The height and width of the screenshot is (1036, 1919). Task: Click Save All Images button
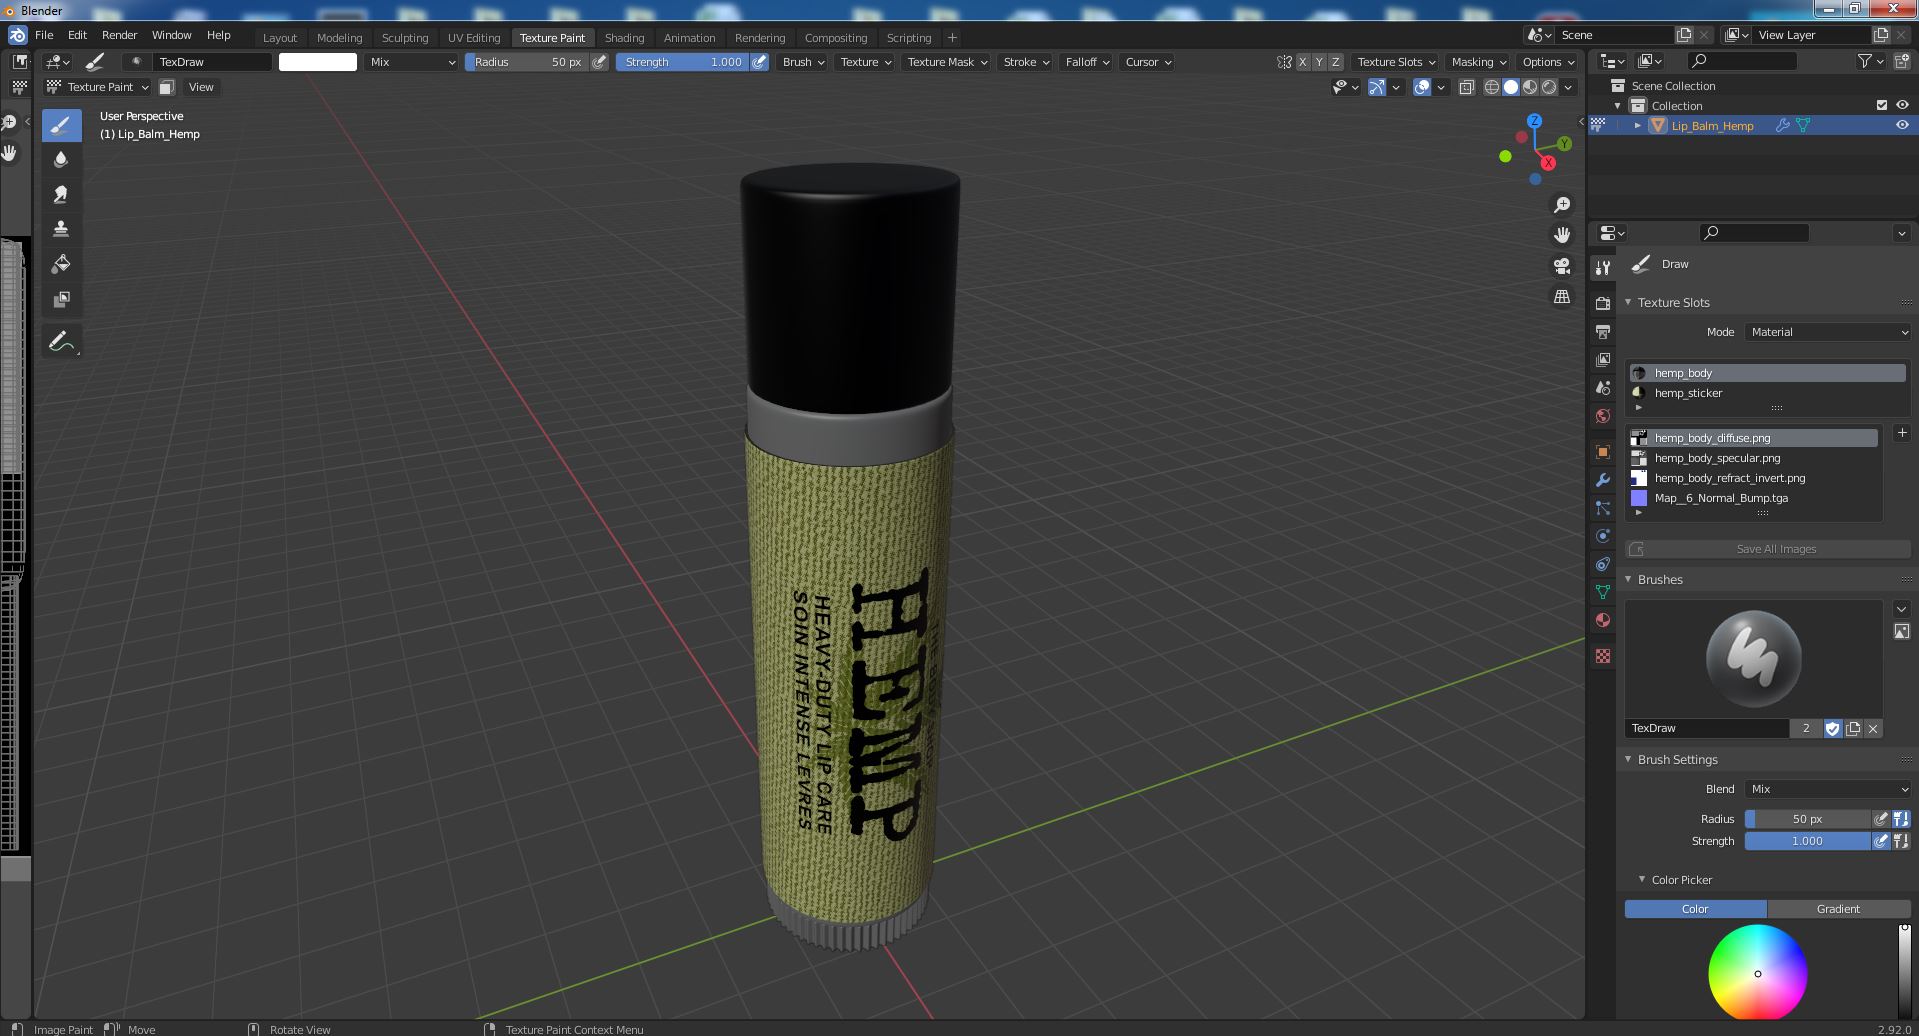click(1767, 549)
